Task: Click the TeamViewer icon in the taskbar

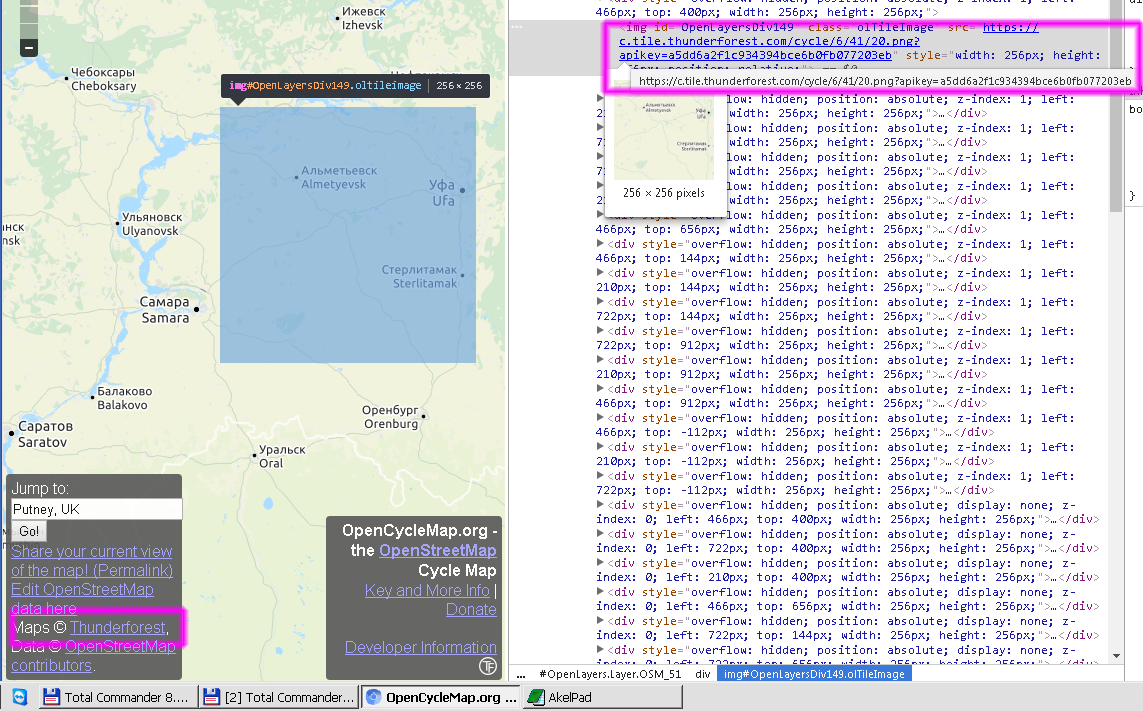Action: tap(19, 697)
